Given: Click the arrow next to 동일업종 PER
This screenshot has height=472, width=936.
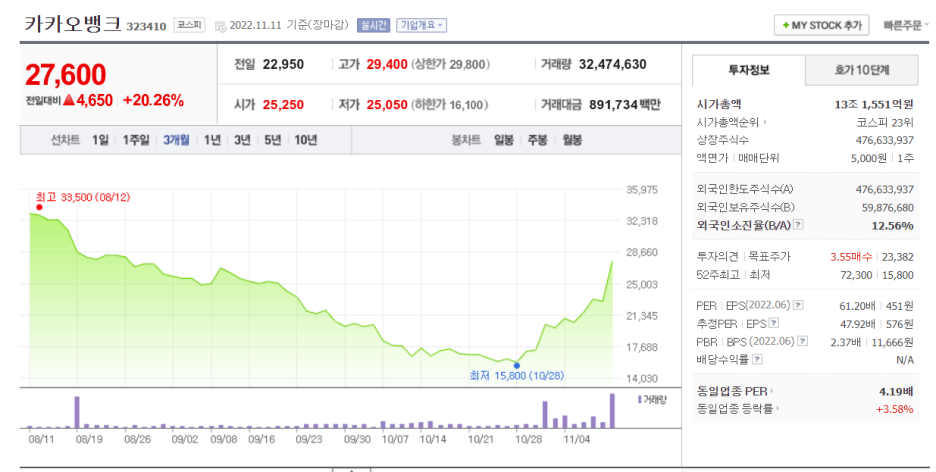Looking at the screenshot, I should click(772, 392).
